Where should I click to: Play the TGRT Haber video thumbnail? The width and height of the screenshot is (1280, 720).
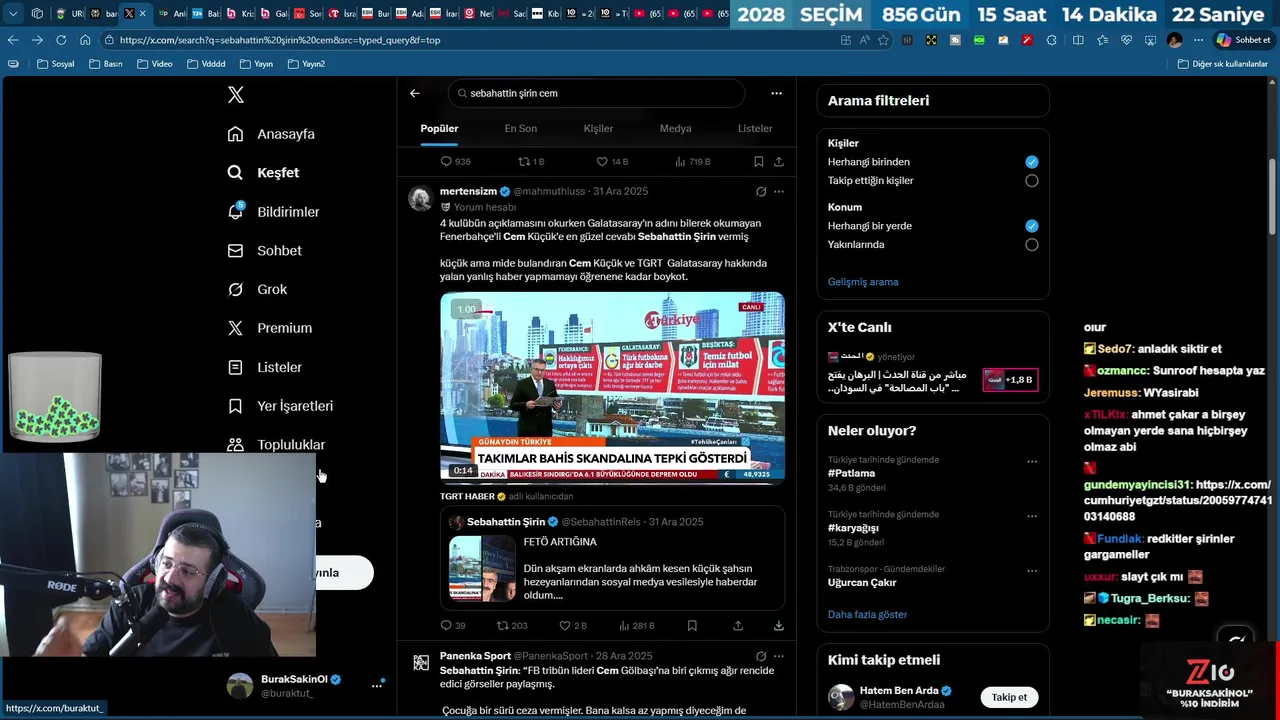(x=612, y=388)
